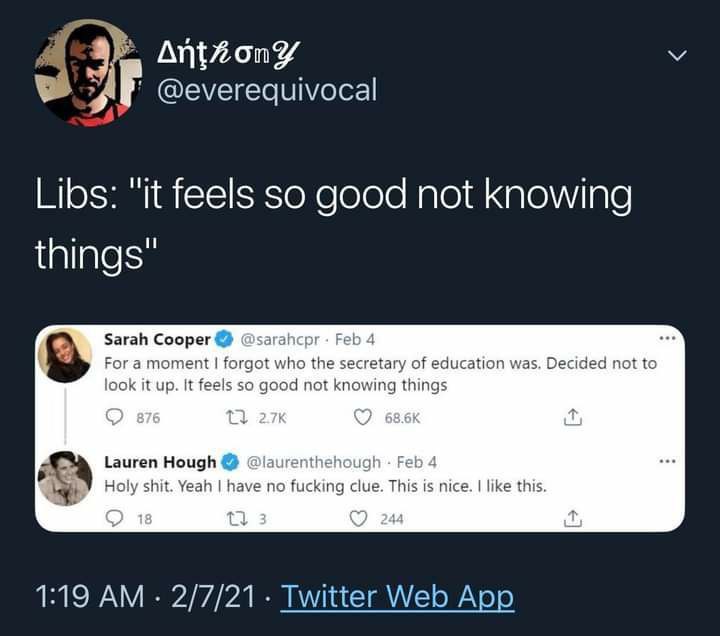Open the @laurenthehough handle

pos(313,462)
